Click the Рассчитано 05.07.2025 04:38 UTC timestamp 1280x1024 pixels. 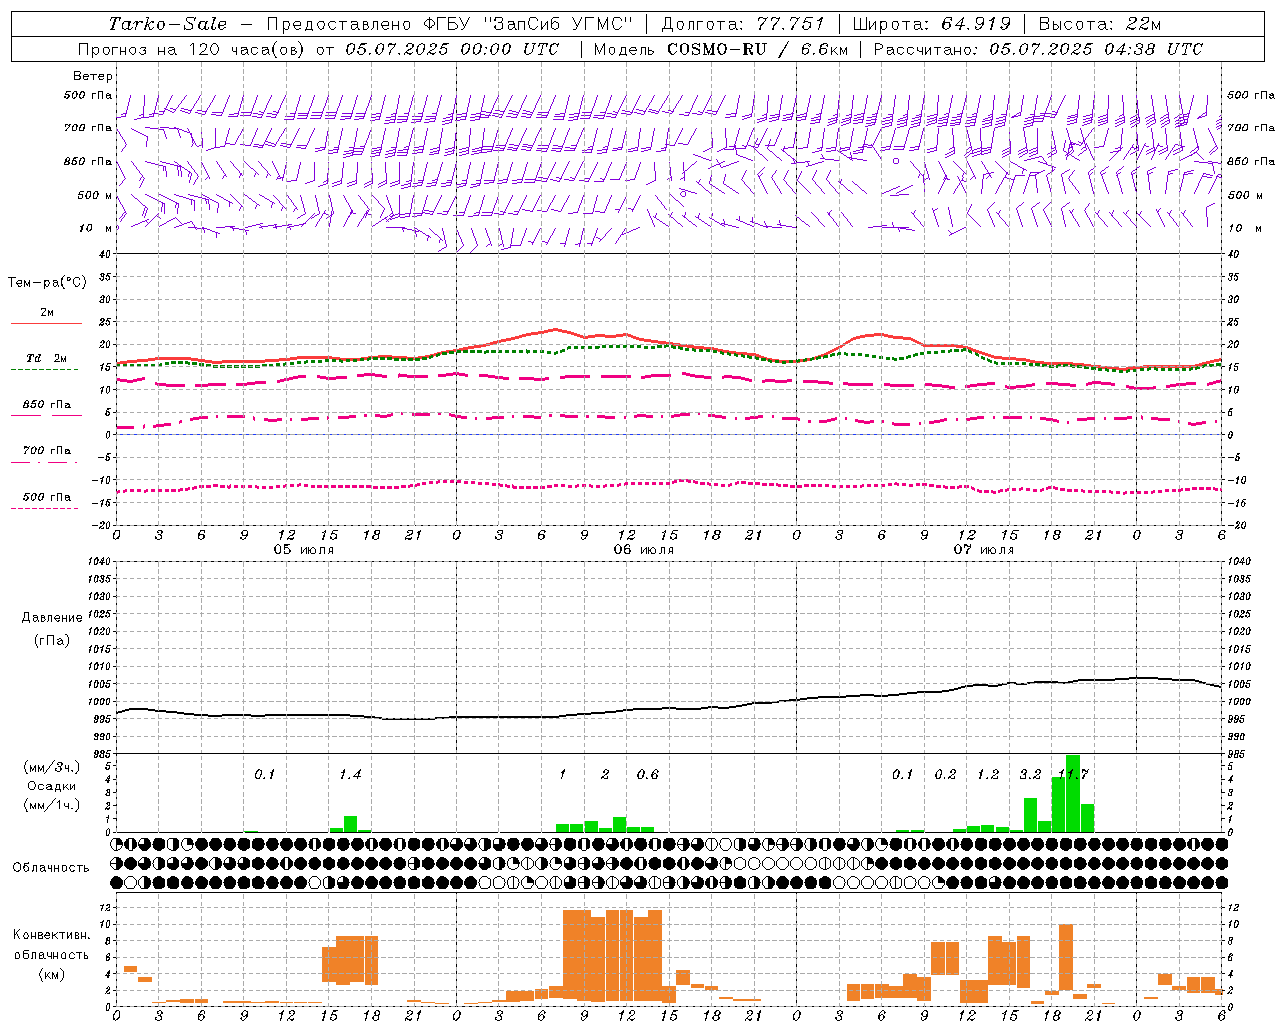1038,49
